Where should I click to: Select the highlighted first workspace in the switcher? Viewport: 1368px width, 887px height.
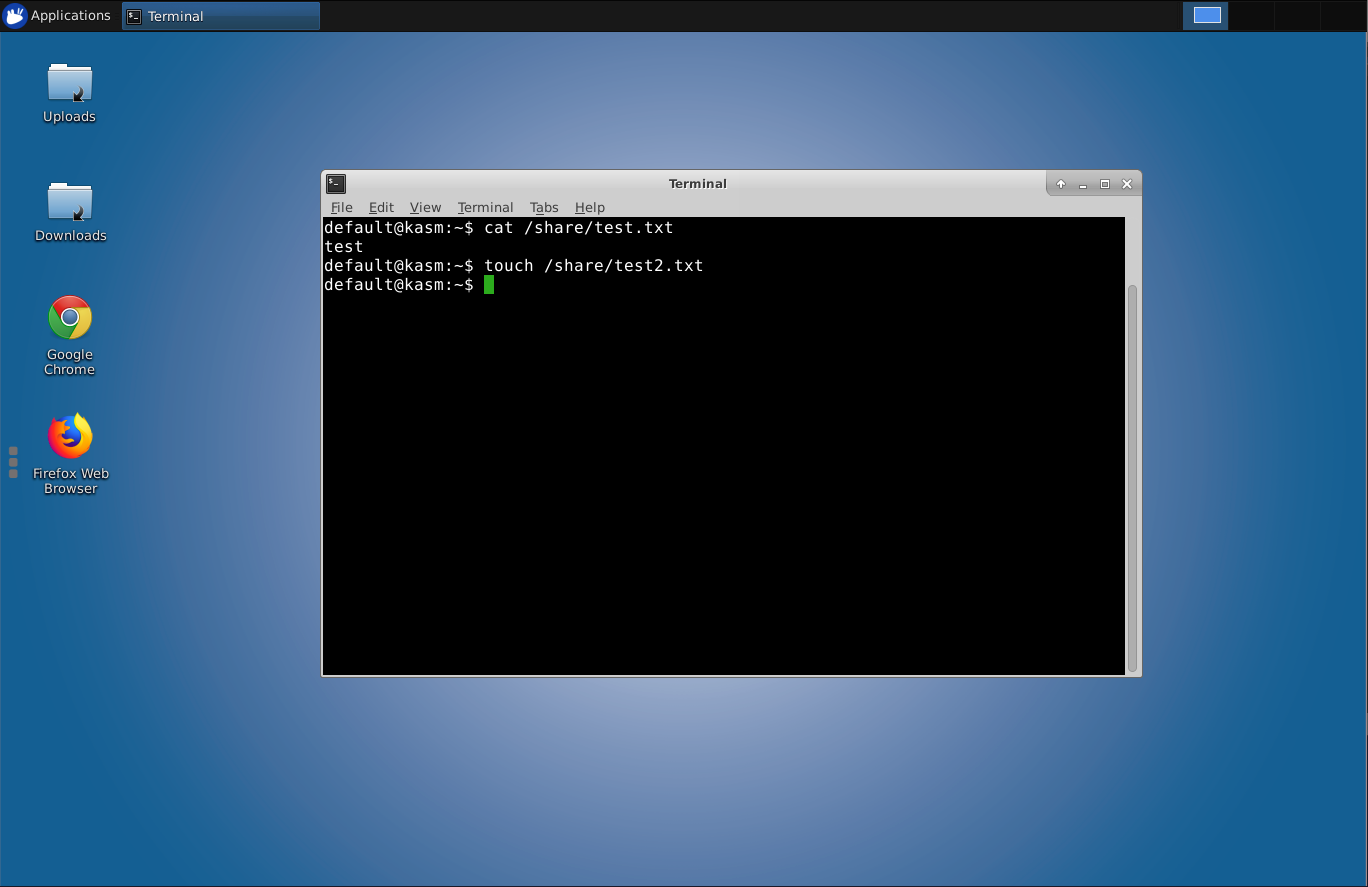coord(1207,16)
